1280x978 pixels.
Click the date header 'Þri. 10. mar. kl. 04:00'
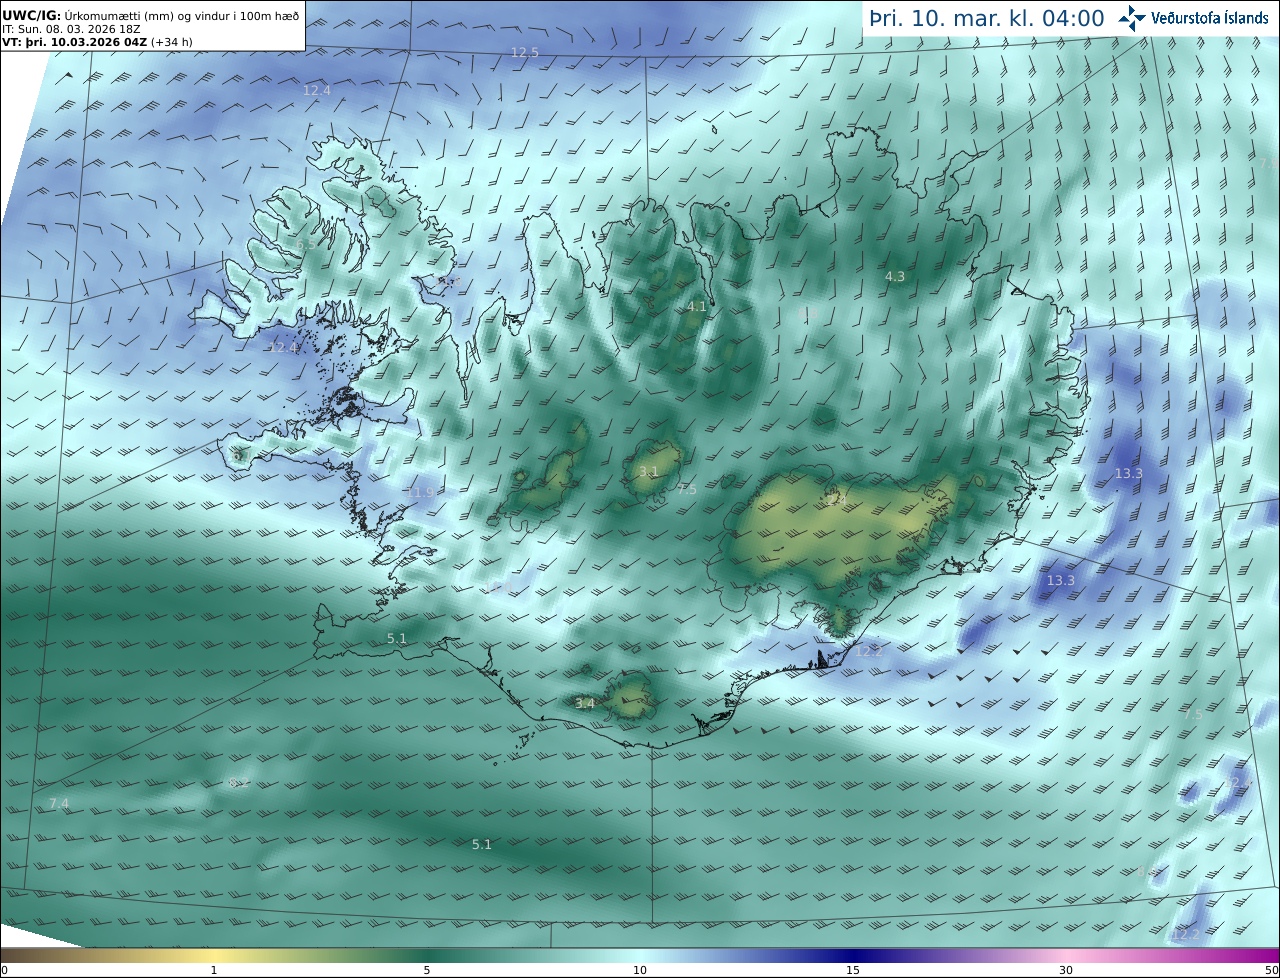coord(986,18)
